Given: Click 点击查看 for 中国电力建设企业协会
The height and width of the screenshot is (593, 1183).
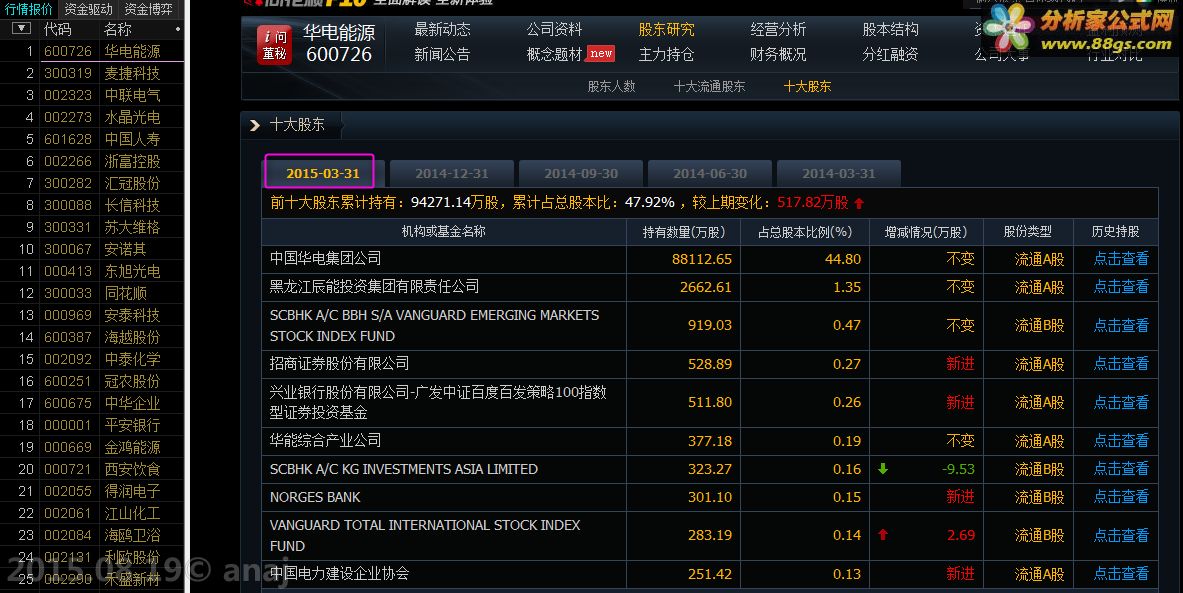Looking at the screenshot, I should (x=1121, y=573).
